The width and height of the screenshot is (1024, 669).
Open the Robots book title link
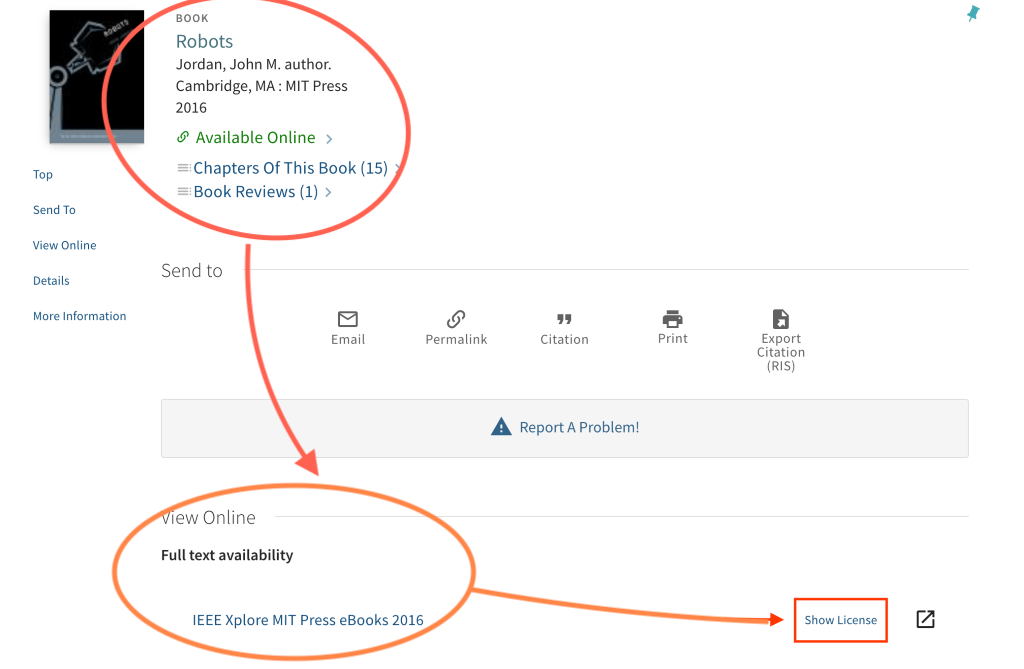(x=204, y=41)
